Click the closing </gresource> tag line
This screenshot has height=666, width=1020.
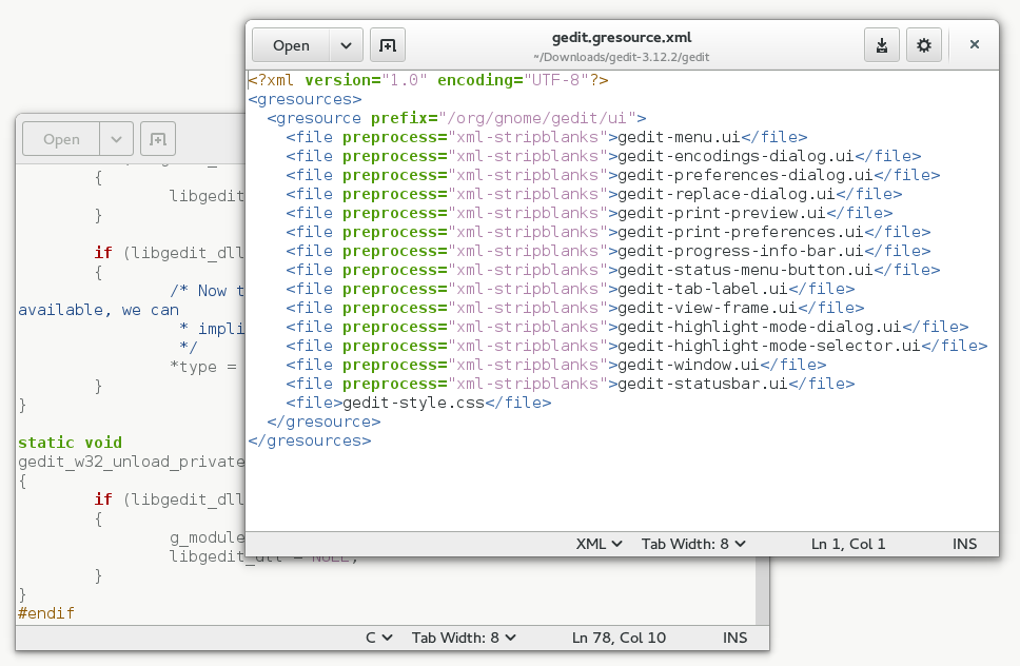pyautogui.click(x=323, y=421)
